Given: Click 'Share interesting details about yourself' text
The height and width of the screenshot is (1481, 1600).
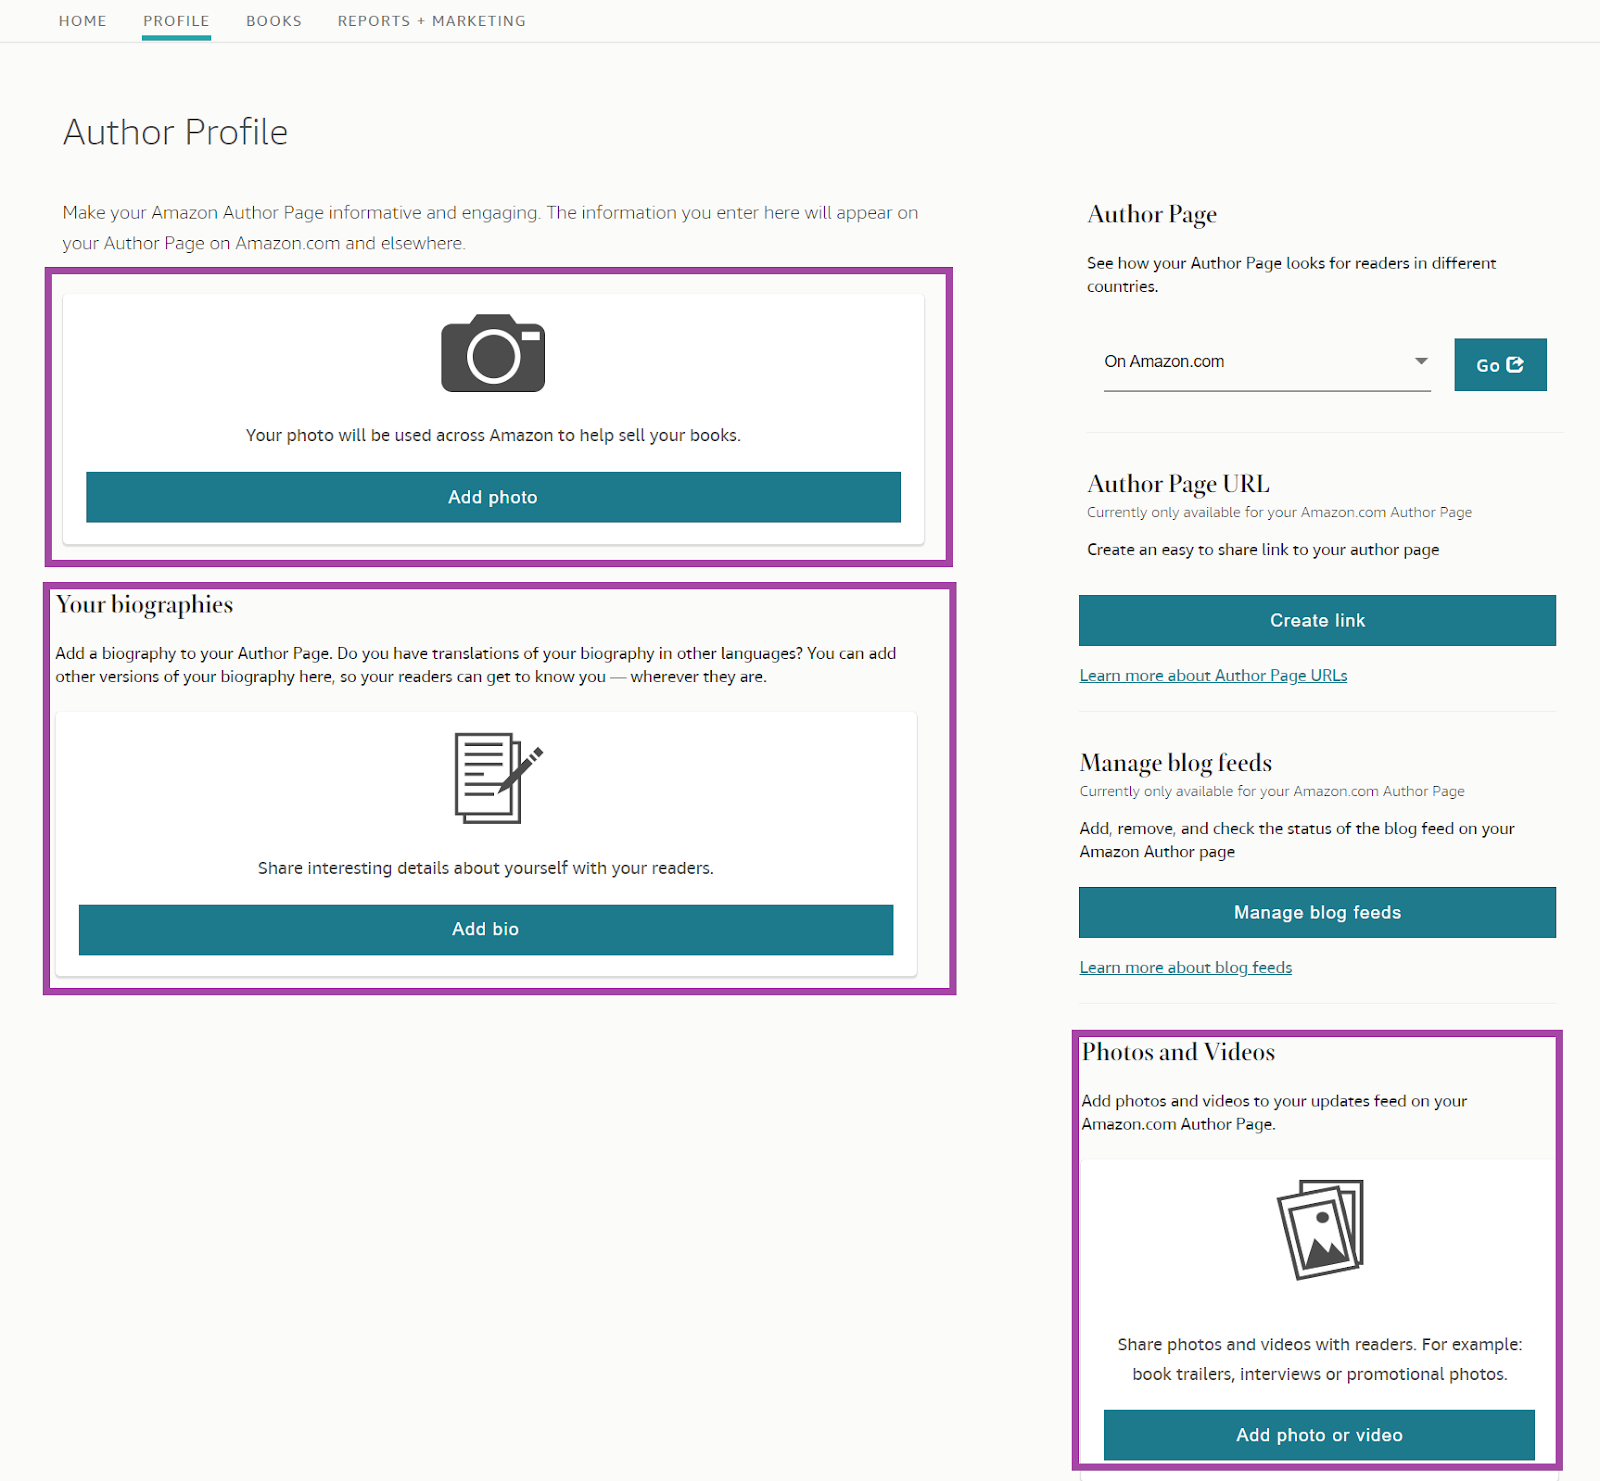Looking at the screenshot, I should [x=486, y=868].
